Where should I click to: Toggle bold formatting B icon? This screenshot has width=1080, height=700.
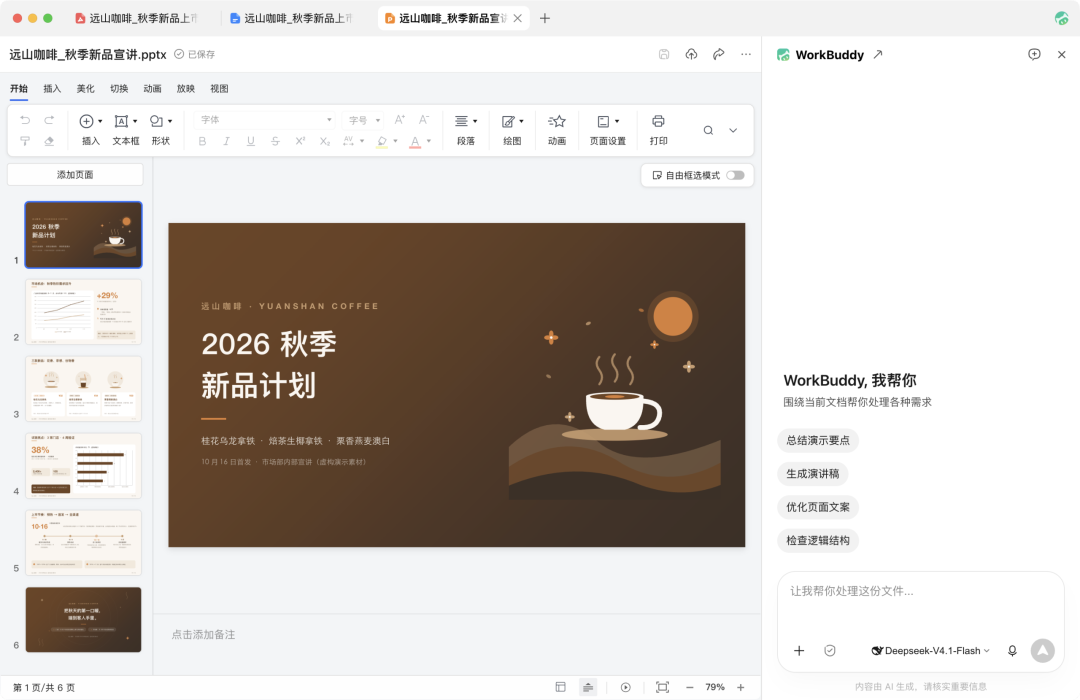pyautogui.click(x=202, y=141)
